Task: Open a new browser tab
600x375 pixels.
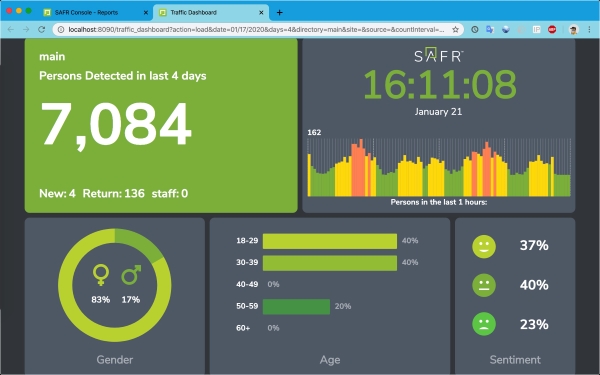Action: tap(280, 13)
